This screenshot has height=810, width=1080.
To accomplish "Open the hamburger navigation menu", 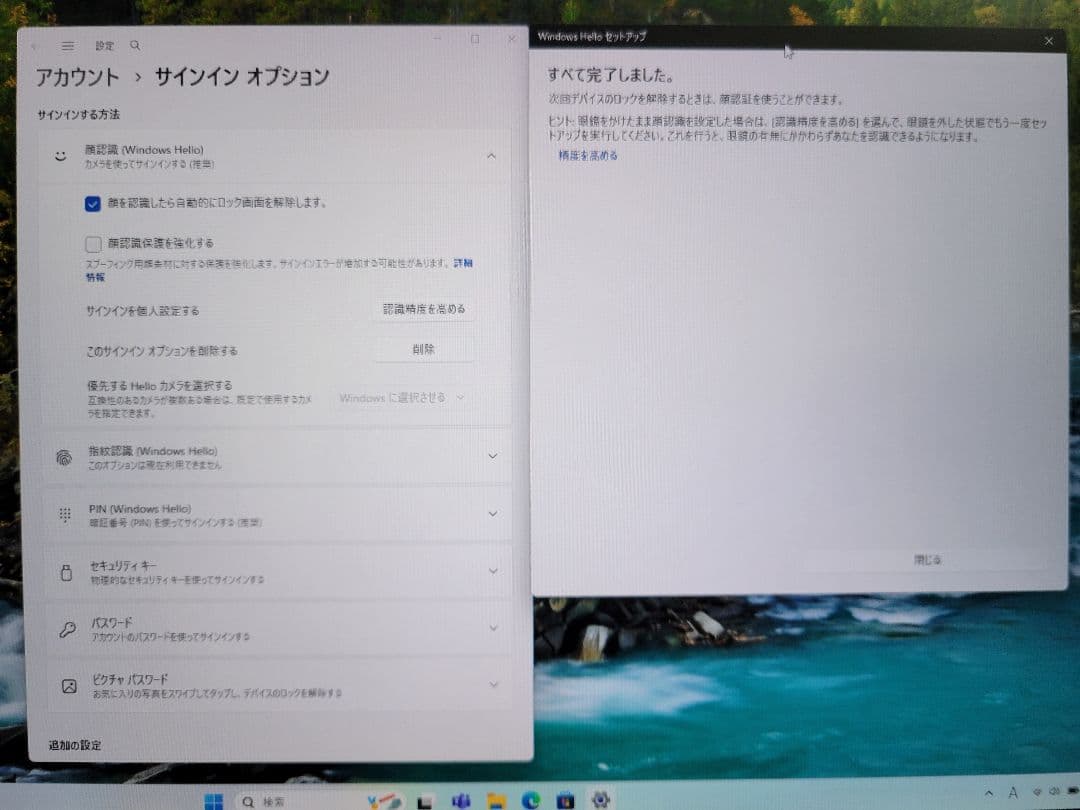I will 68,45.
